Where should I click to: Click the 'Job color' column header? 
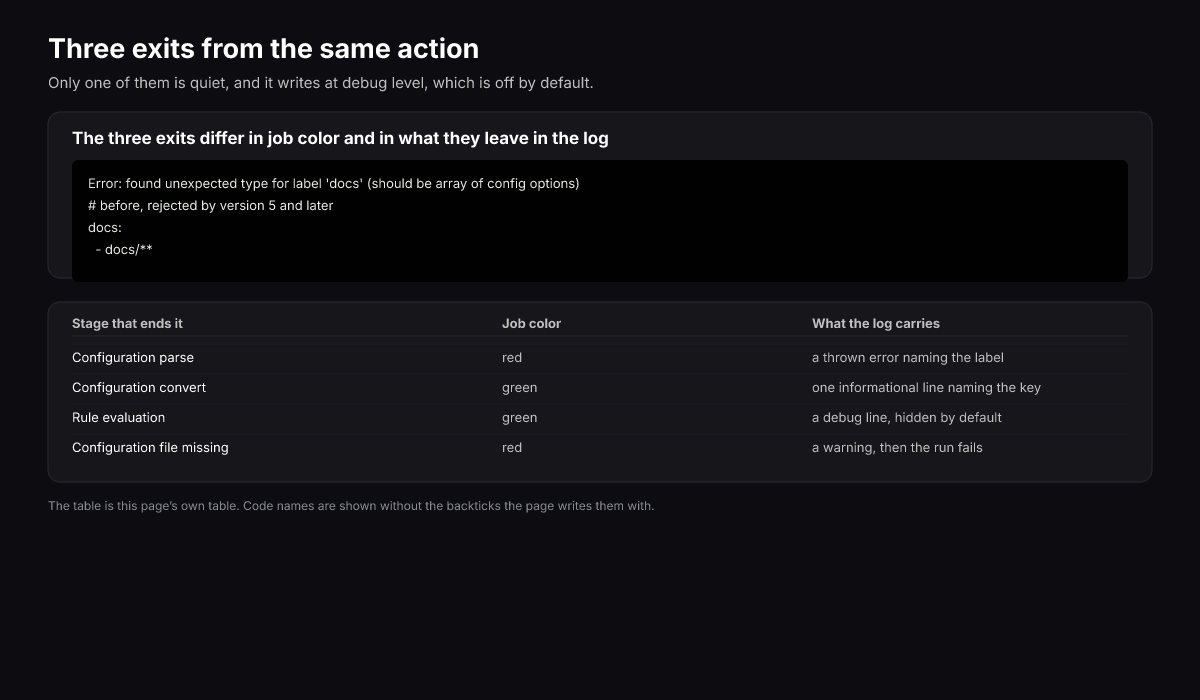click(x=531, y=323)
